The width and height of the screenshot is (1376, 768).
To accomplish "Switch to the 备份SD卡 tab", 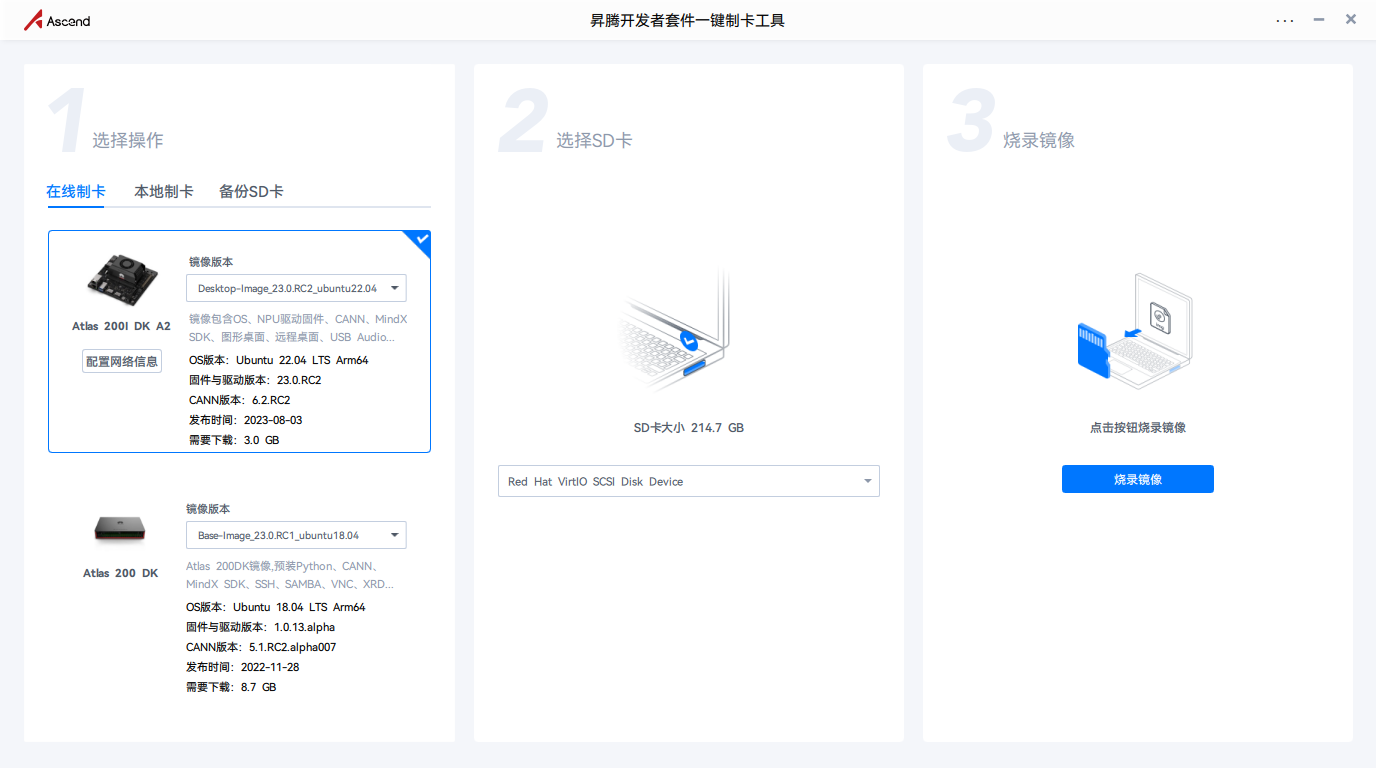I will (251, 191).
